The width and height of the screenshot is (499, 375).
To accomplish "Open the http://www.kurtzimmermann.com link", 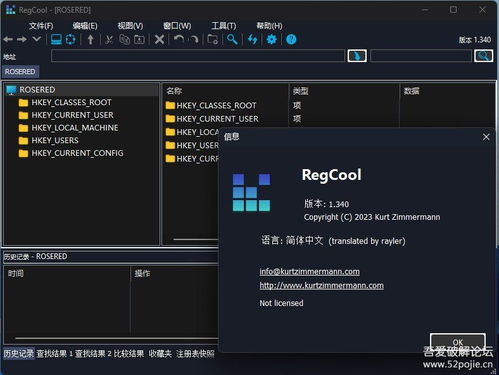I will pos(322,285).
